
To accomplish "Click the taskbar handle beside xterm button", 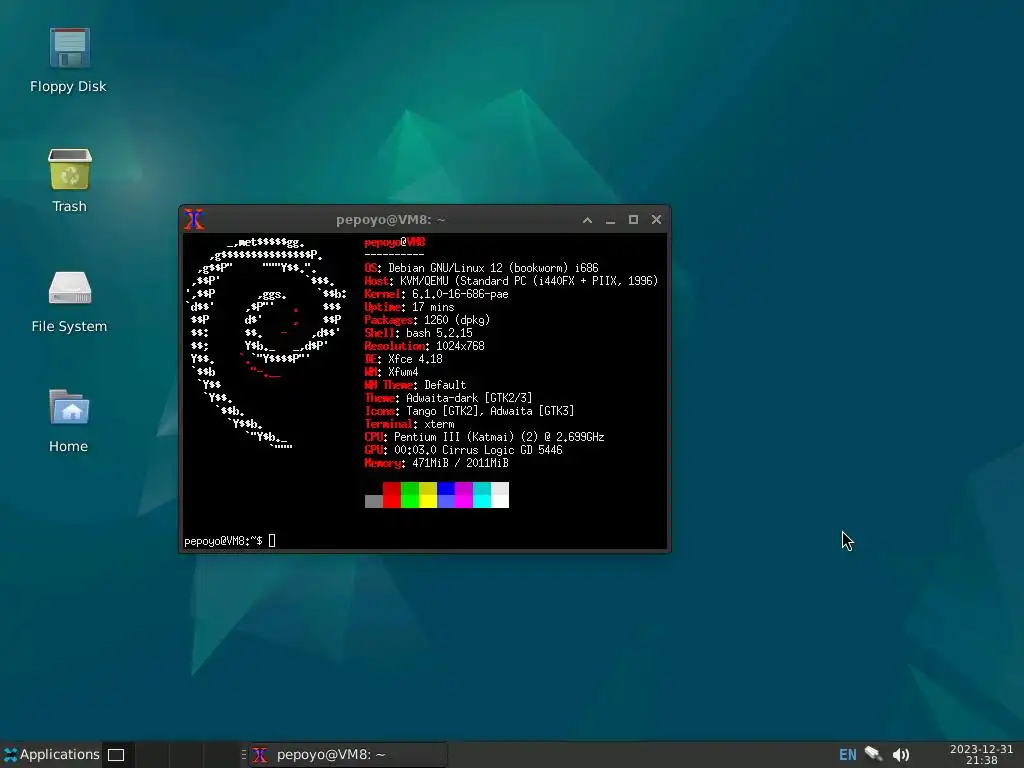I will 244,755.
